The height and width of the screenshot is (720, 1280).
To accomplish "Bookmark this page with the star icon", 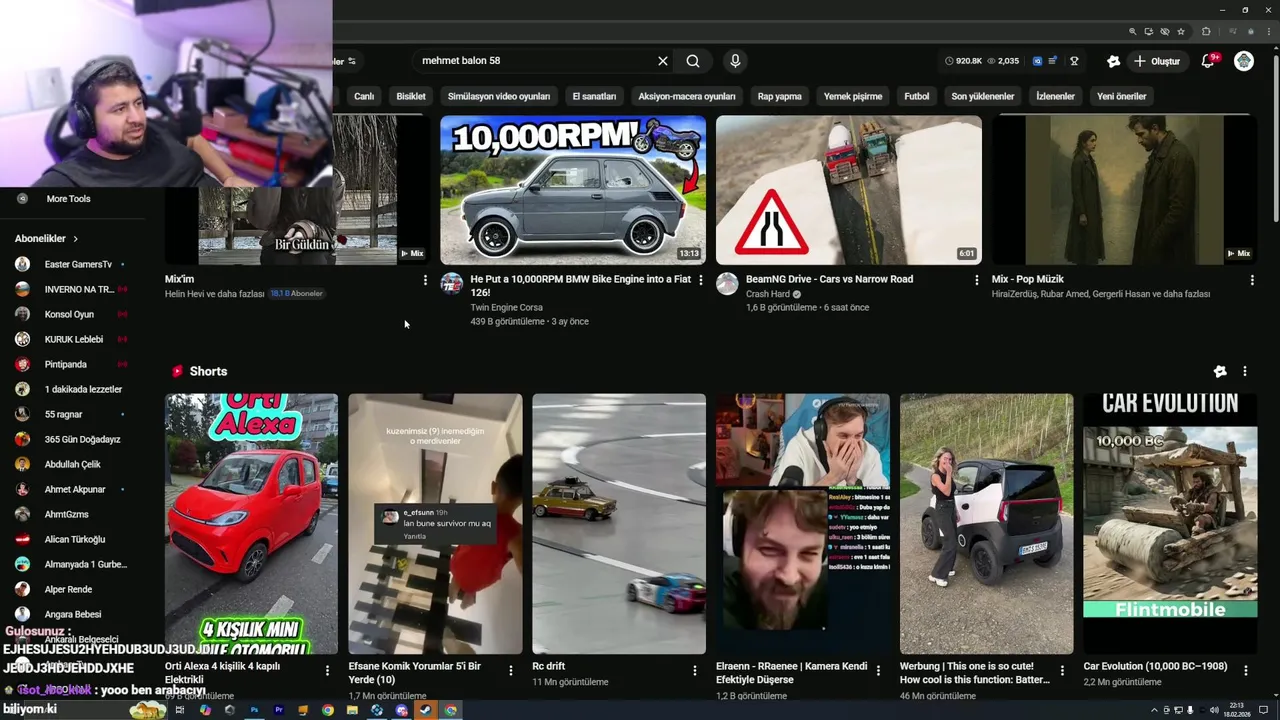I will tap(1181, 32).
